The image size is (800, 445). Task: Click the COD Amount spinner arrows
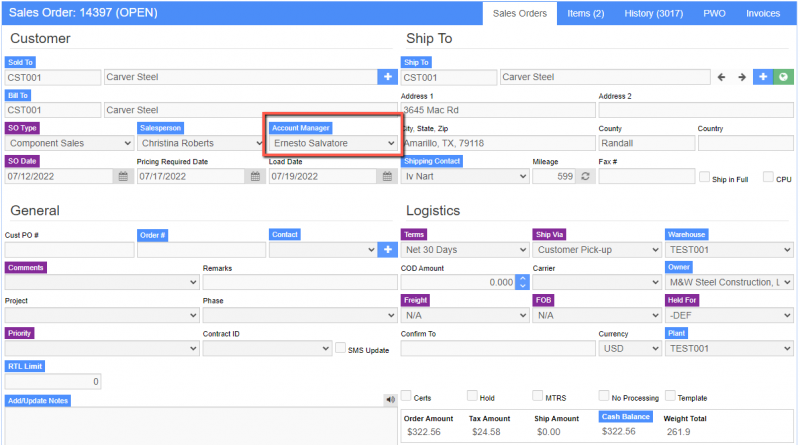521,283
